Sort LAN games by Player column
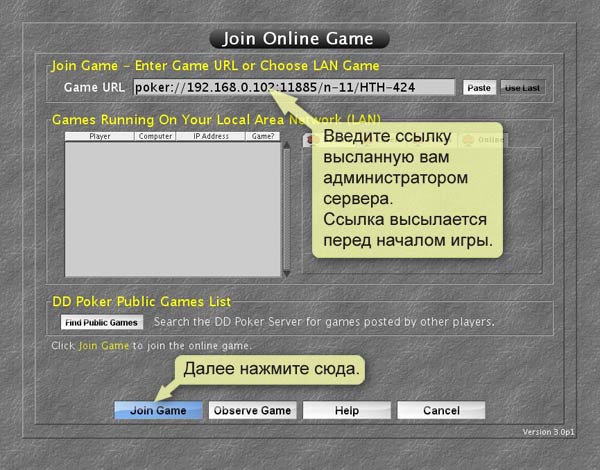The width and height of the screenshot is (600, 470). pos(100,136)
